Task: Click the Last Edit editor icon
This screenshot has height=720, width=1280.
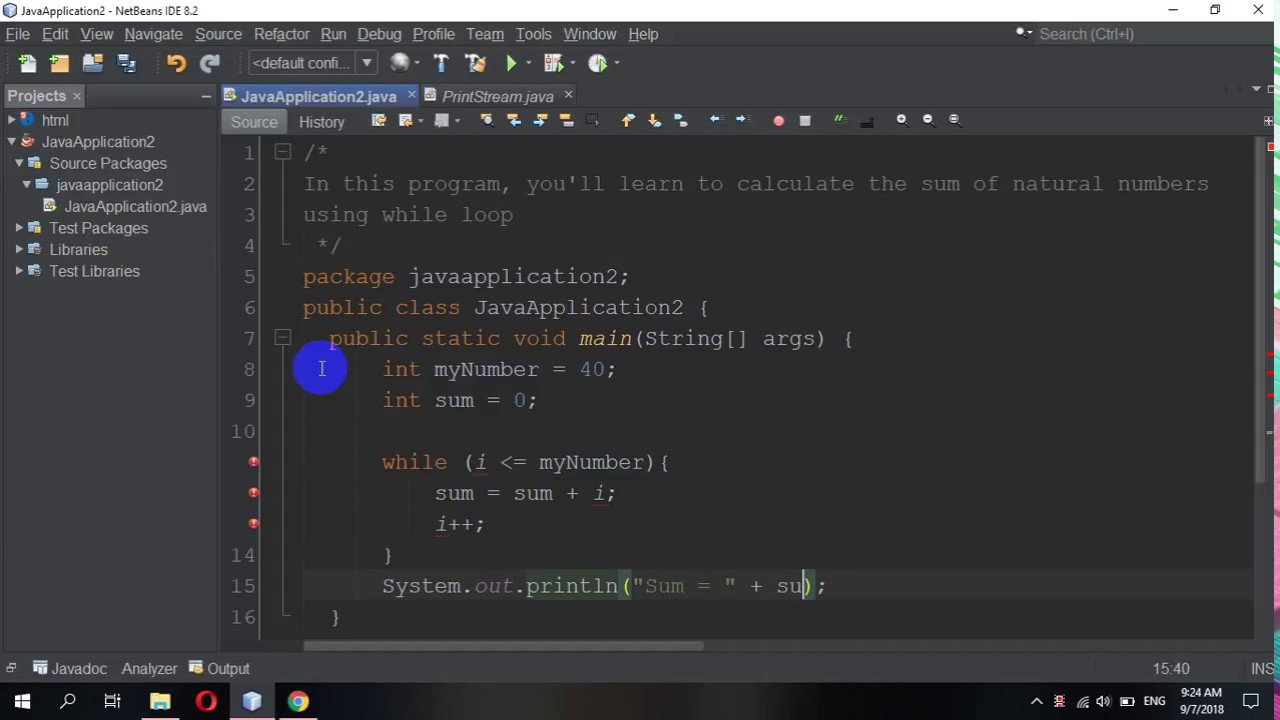Action: tap(378, 120)
